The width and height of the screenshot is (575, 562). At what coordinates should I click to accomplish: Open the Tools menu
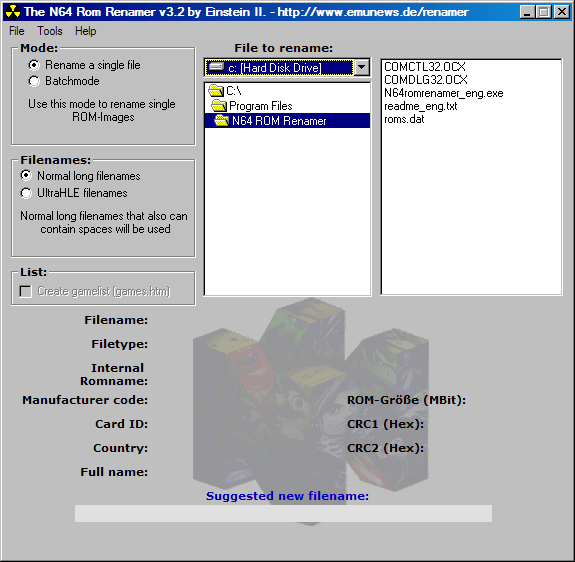50,31
